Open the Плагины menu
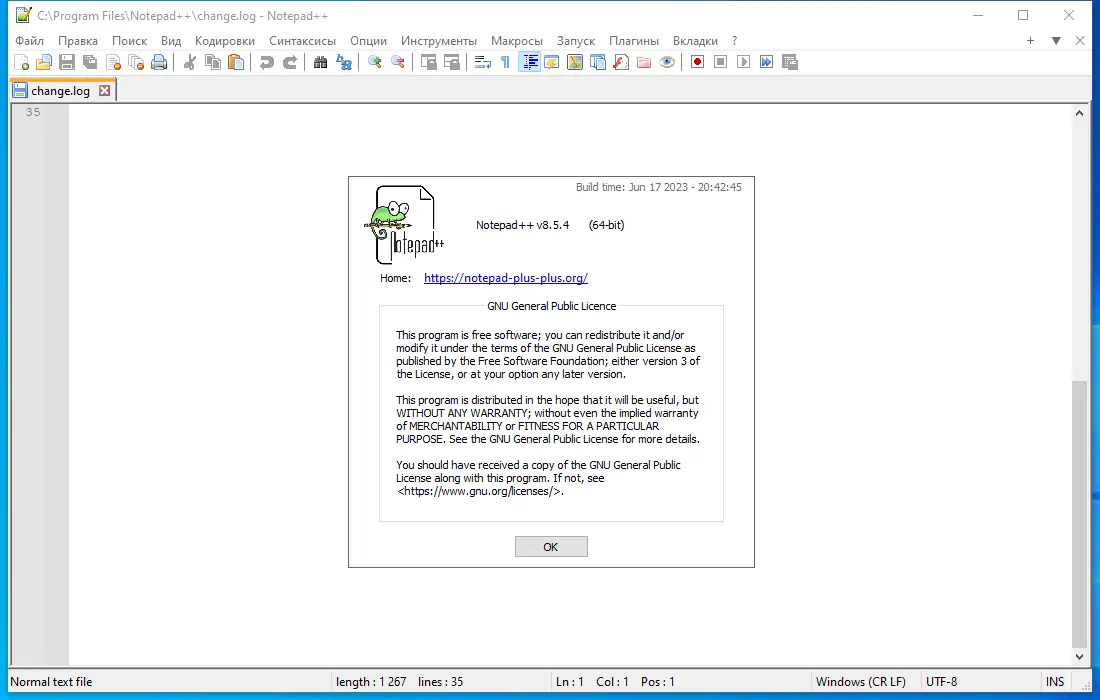 [634, 41]
